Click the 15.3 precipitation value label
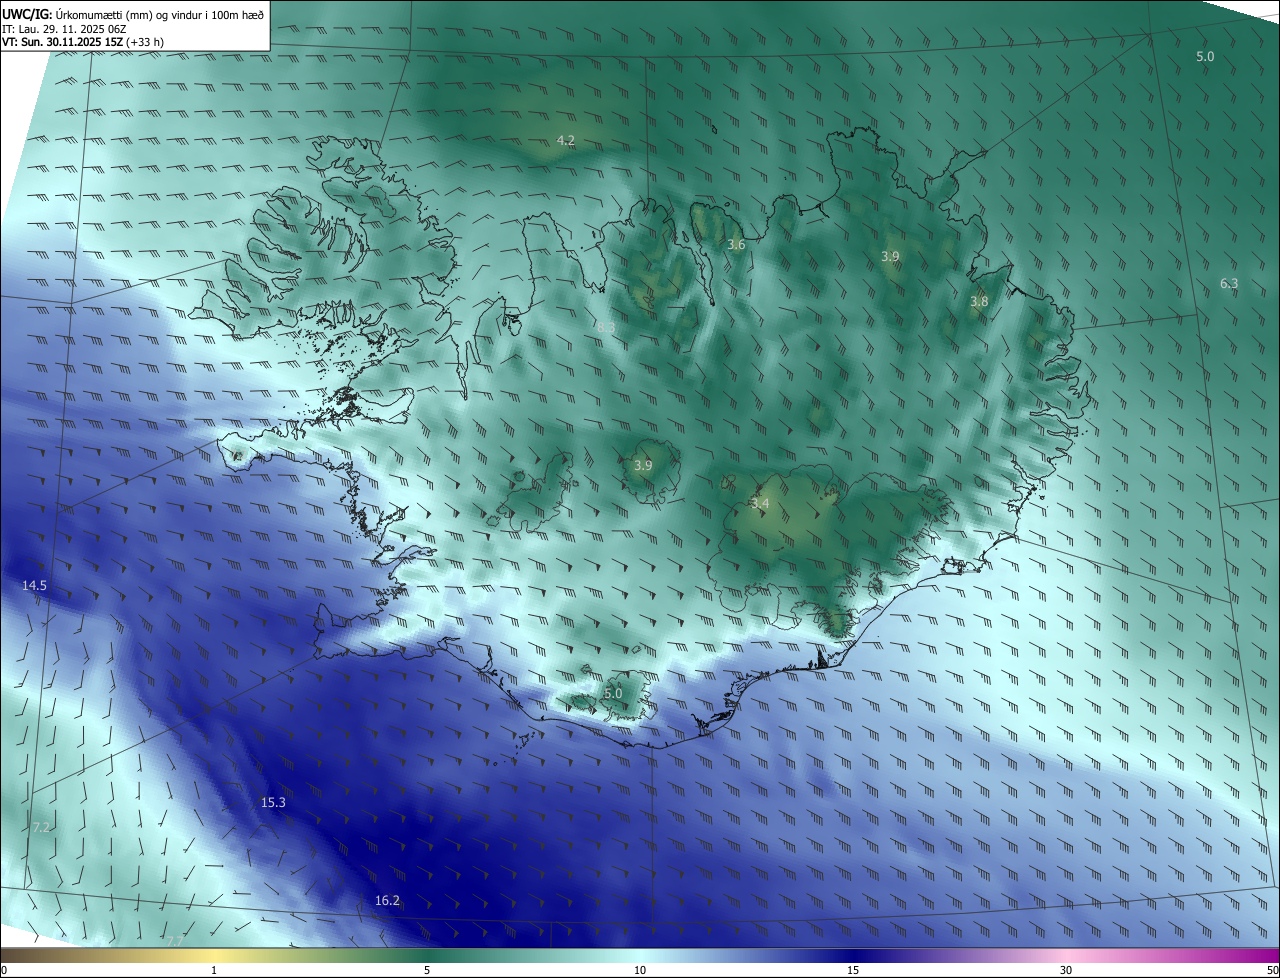This screenshot has width=1280, height=978. [x=273, y=802]
